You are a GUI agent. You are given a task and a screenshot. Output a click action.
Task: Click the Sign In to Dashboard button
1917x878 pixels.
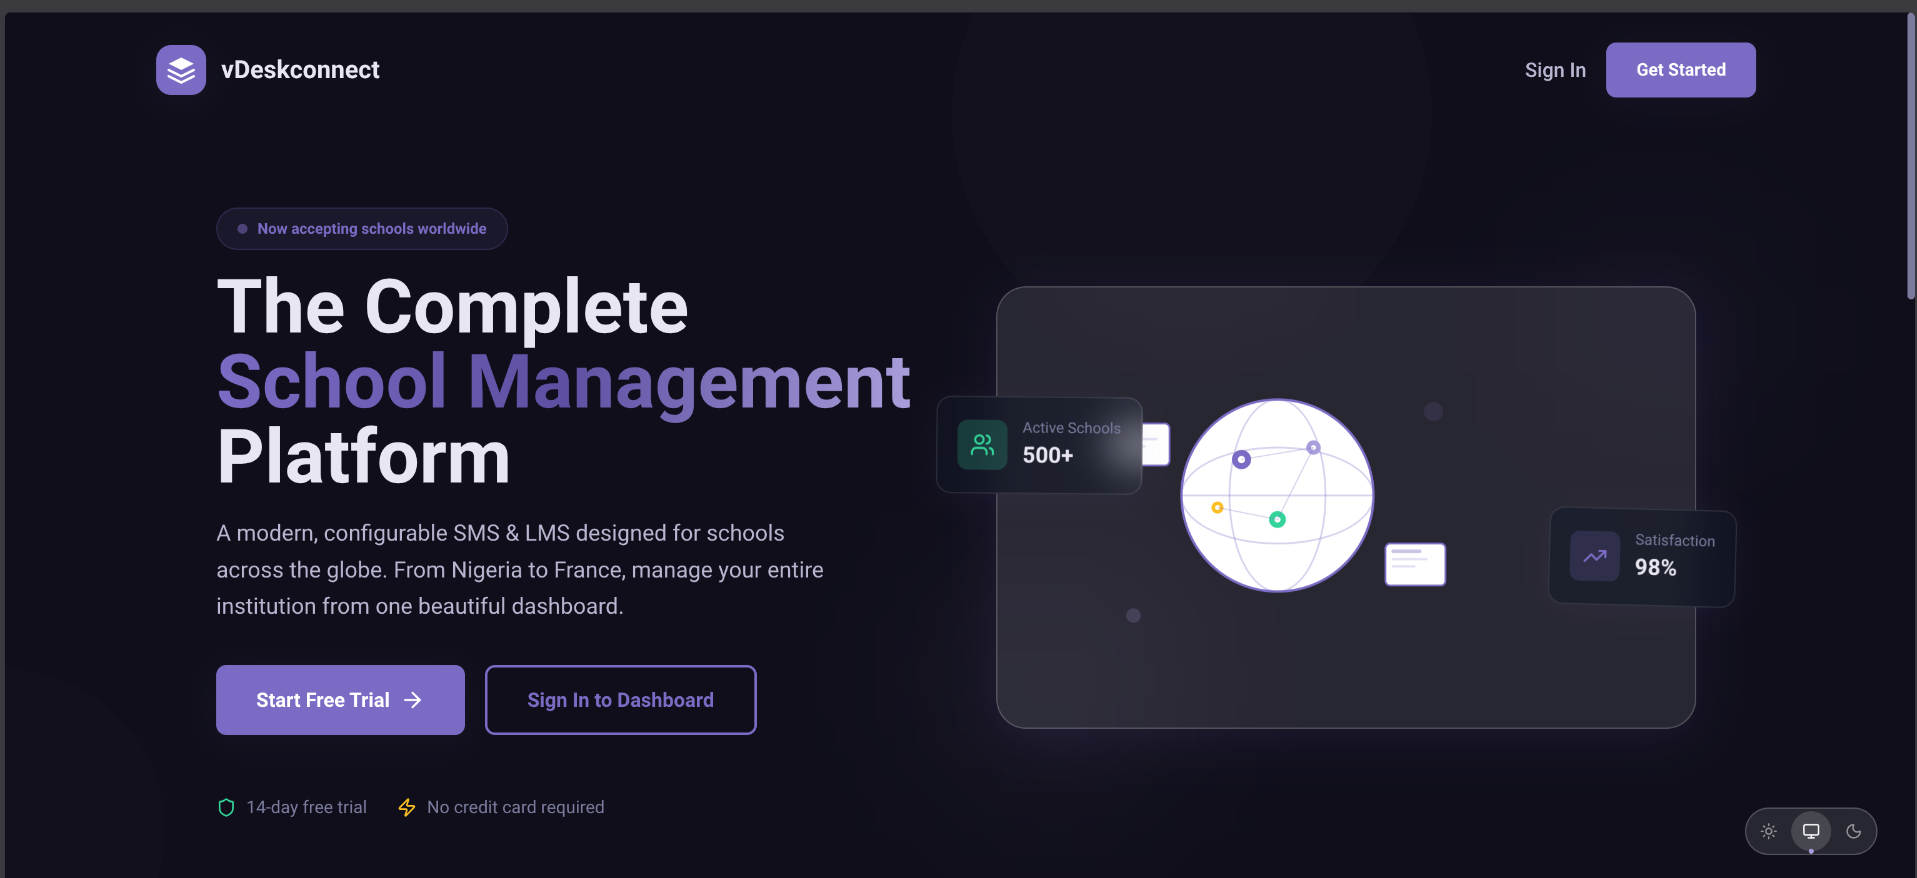coord(620,700)
